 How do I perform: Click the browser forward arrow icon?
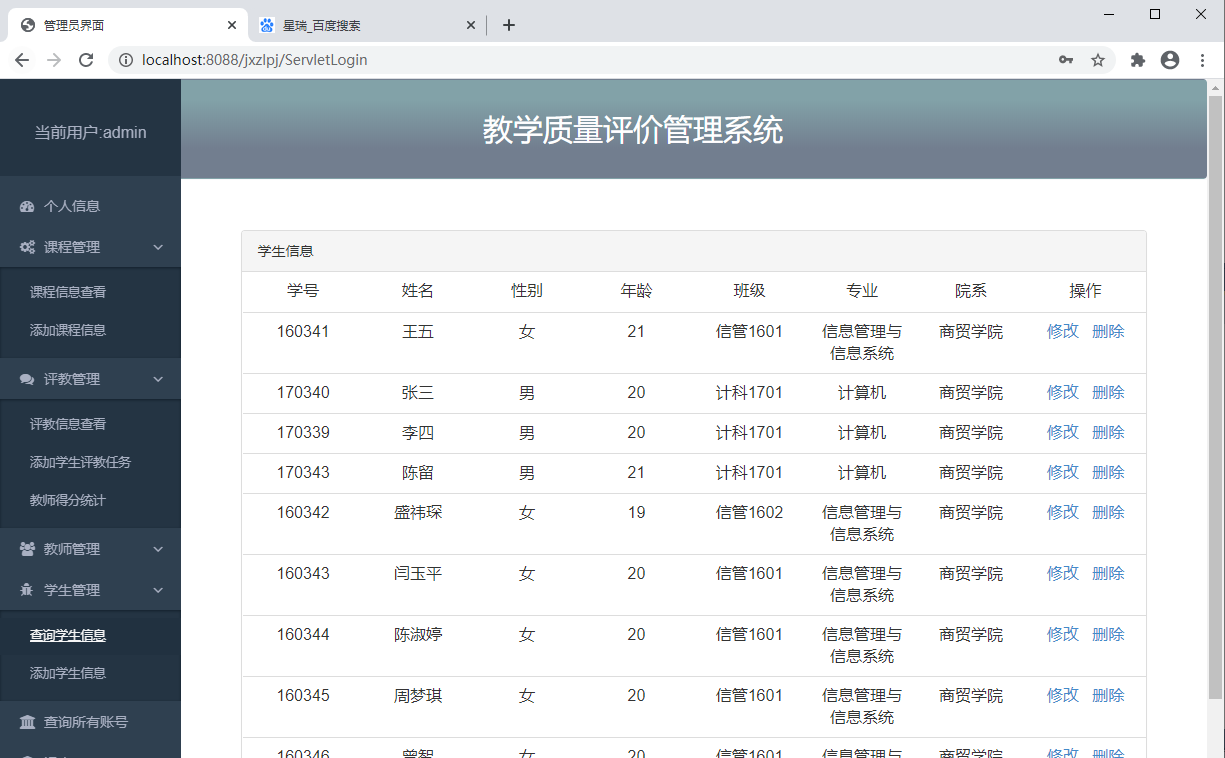click(54, 60)
